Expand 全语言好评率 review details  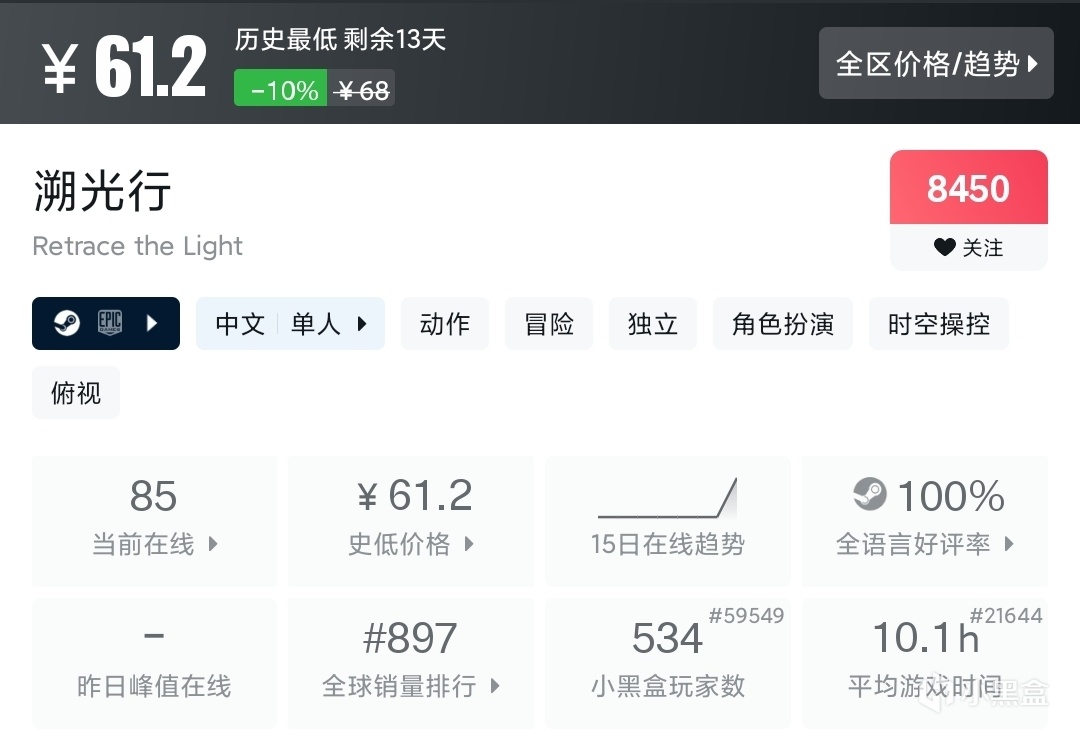(x=1009, y=544)
